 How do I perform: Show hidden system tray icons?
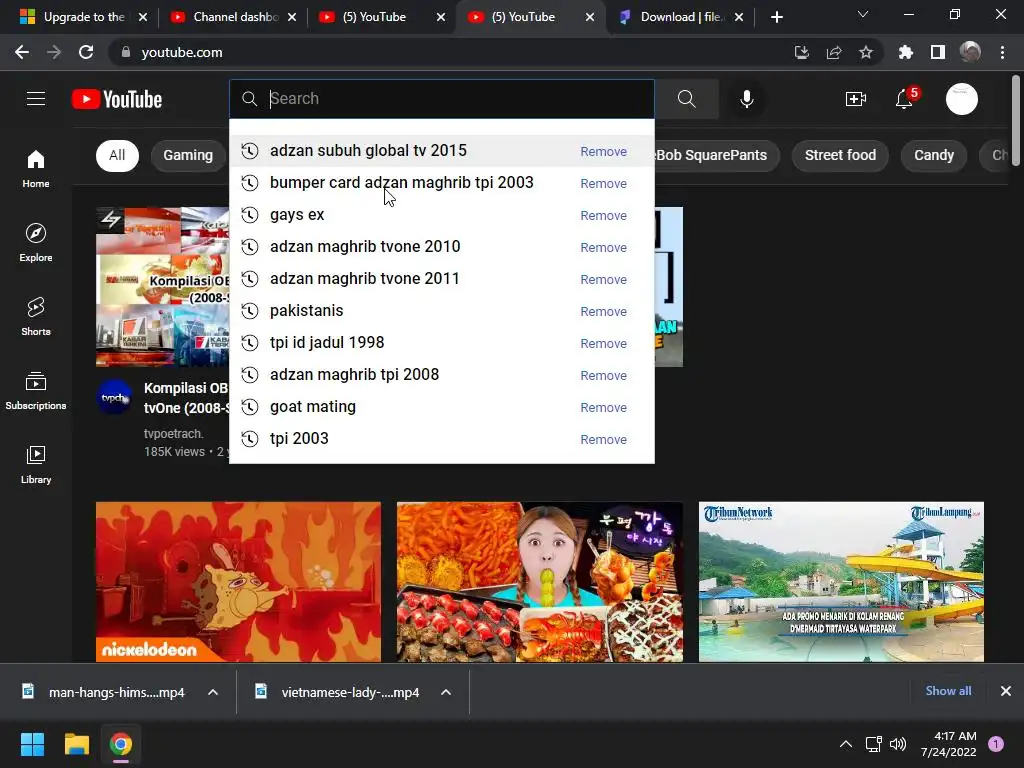tap(846, 744)
